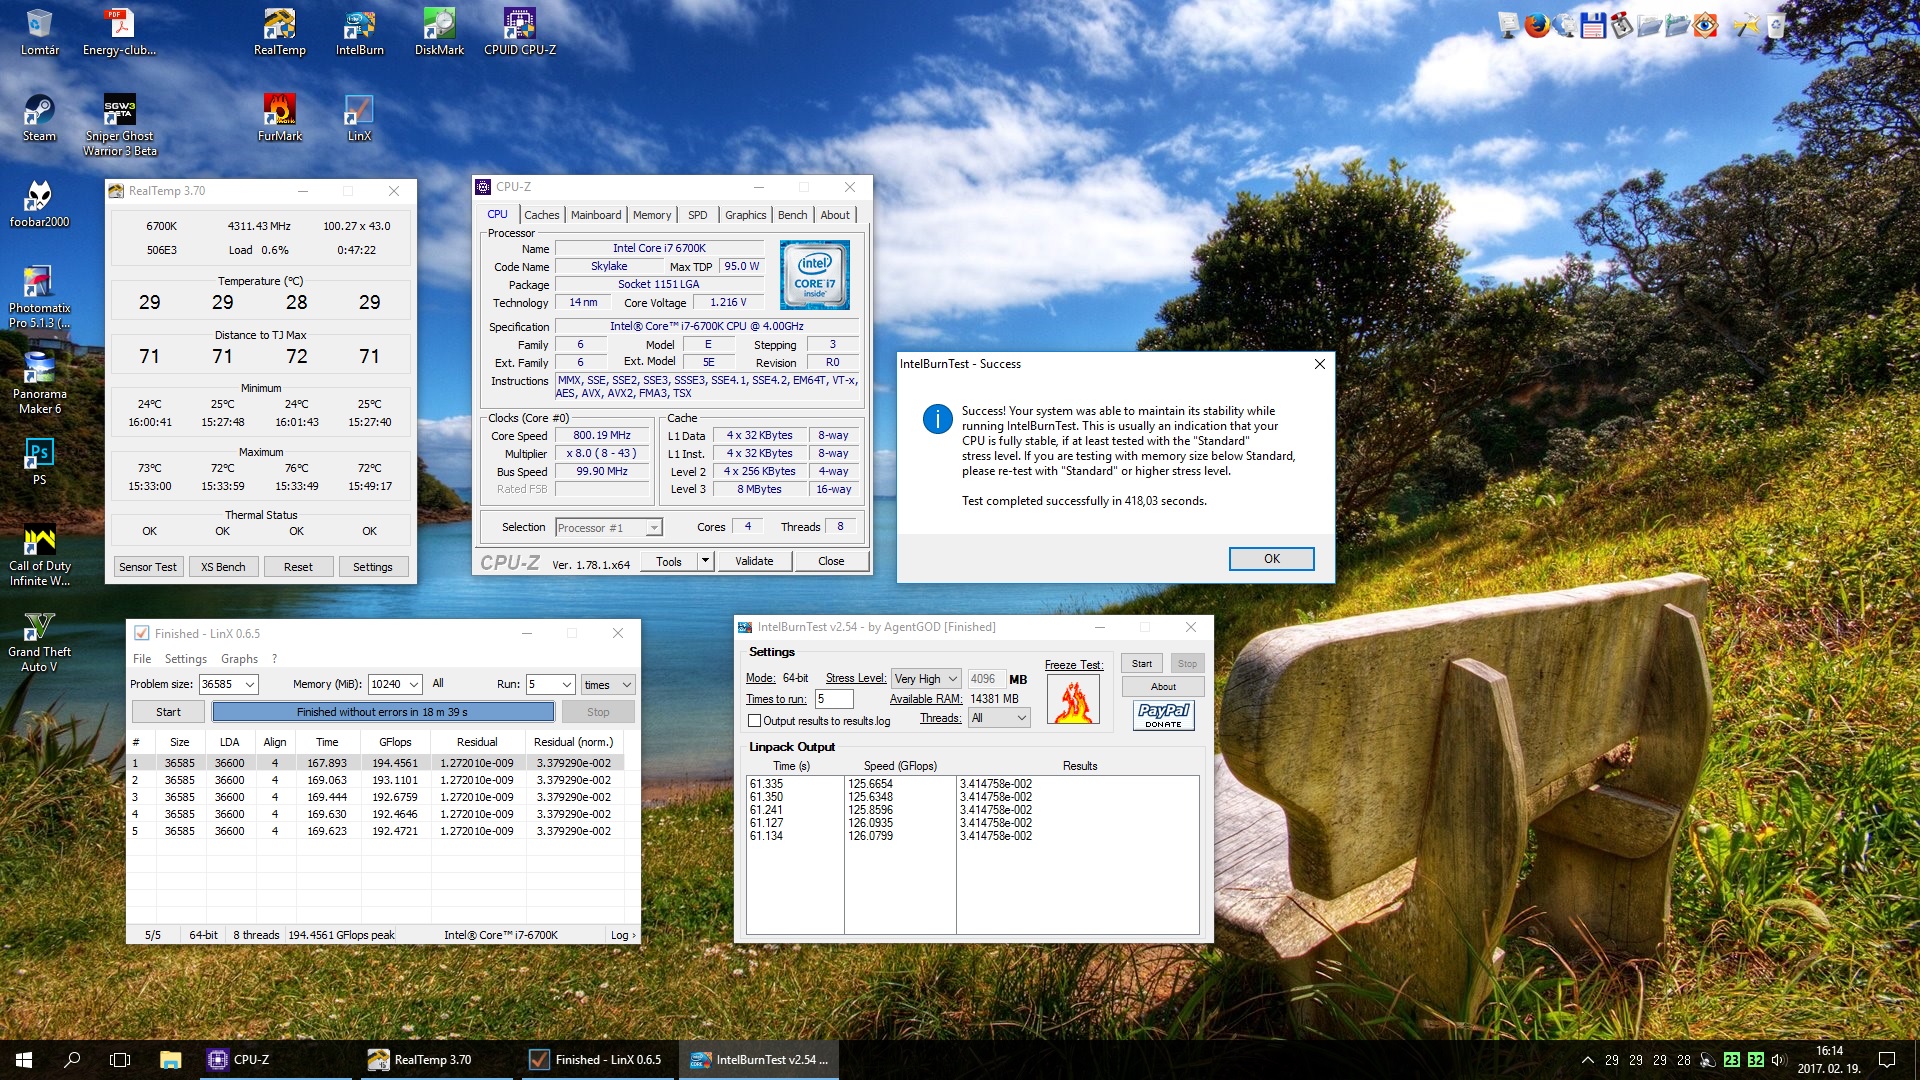This screenshot has width=1920, height=1080.
Task: Click RealTemp Sensor Test button
Action: [148, 567]
